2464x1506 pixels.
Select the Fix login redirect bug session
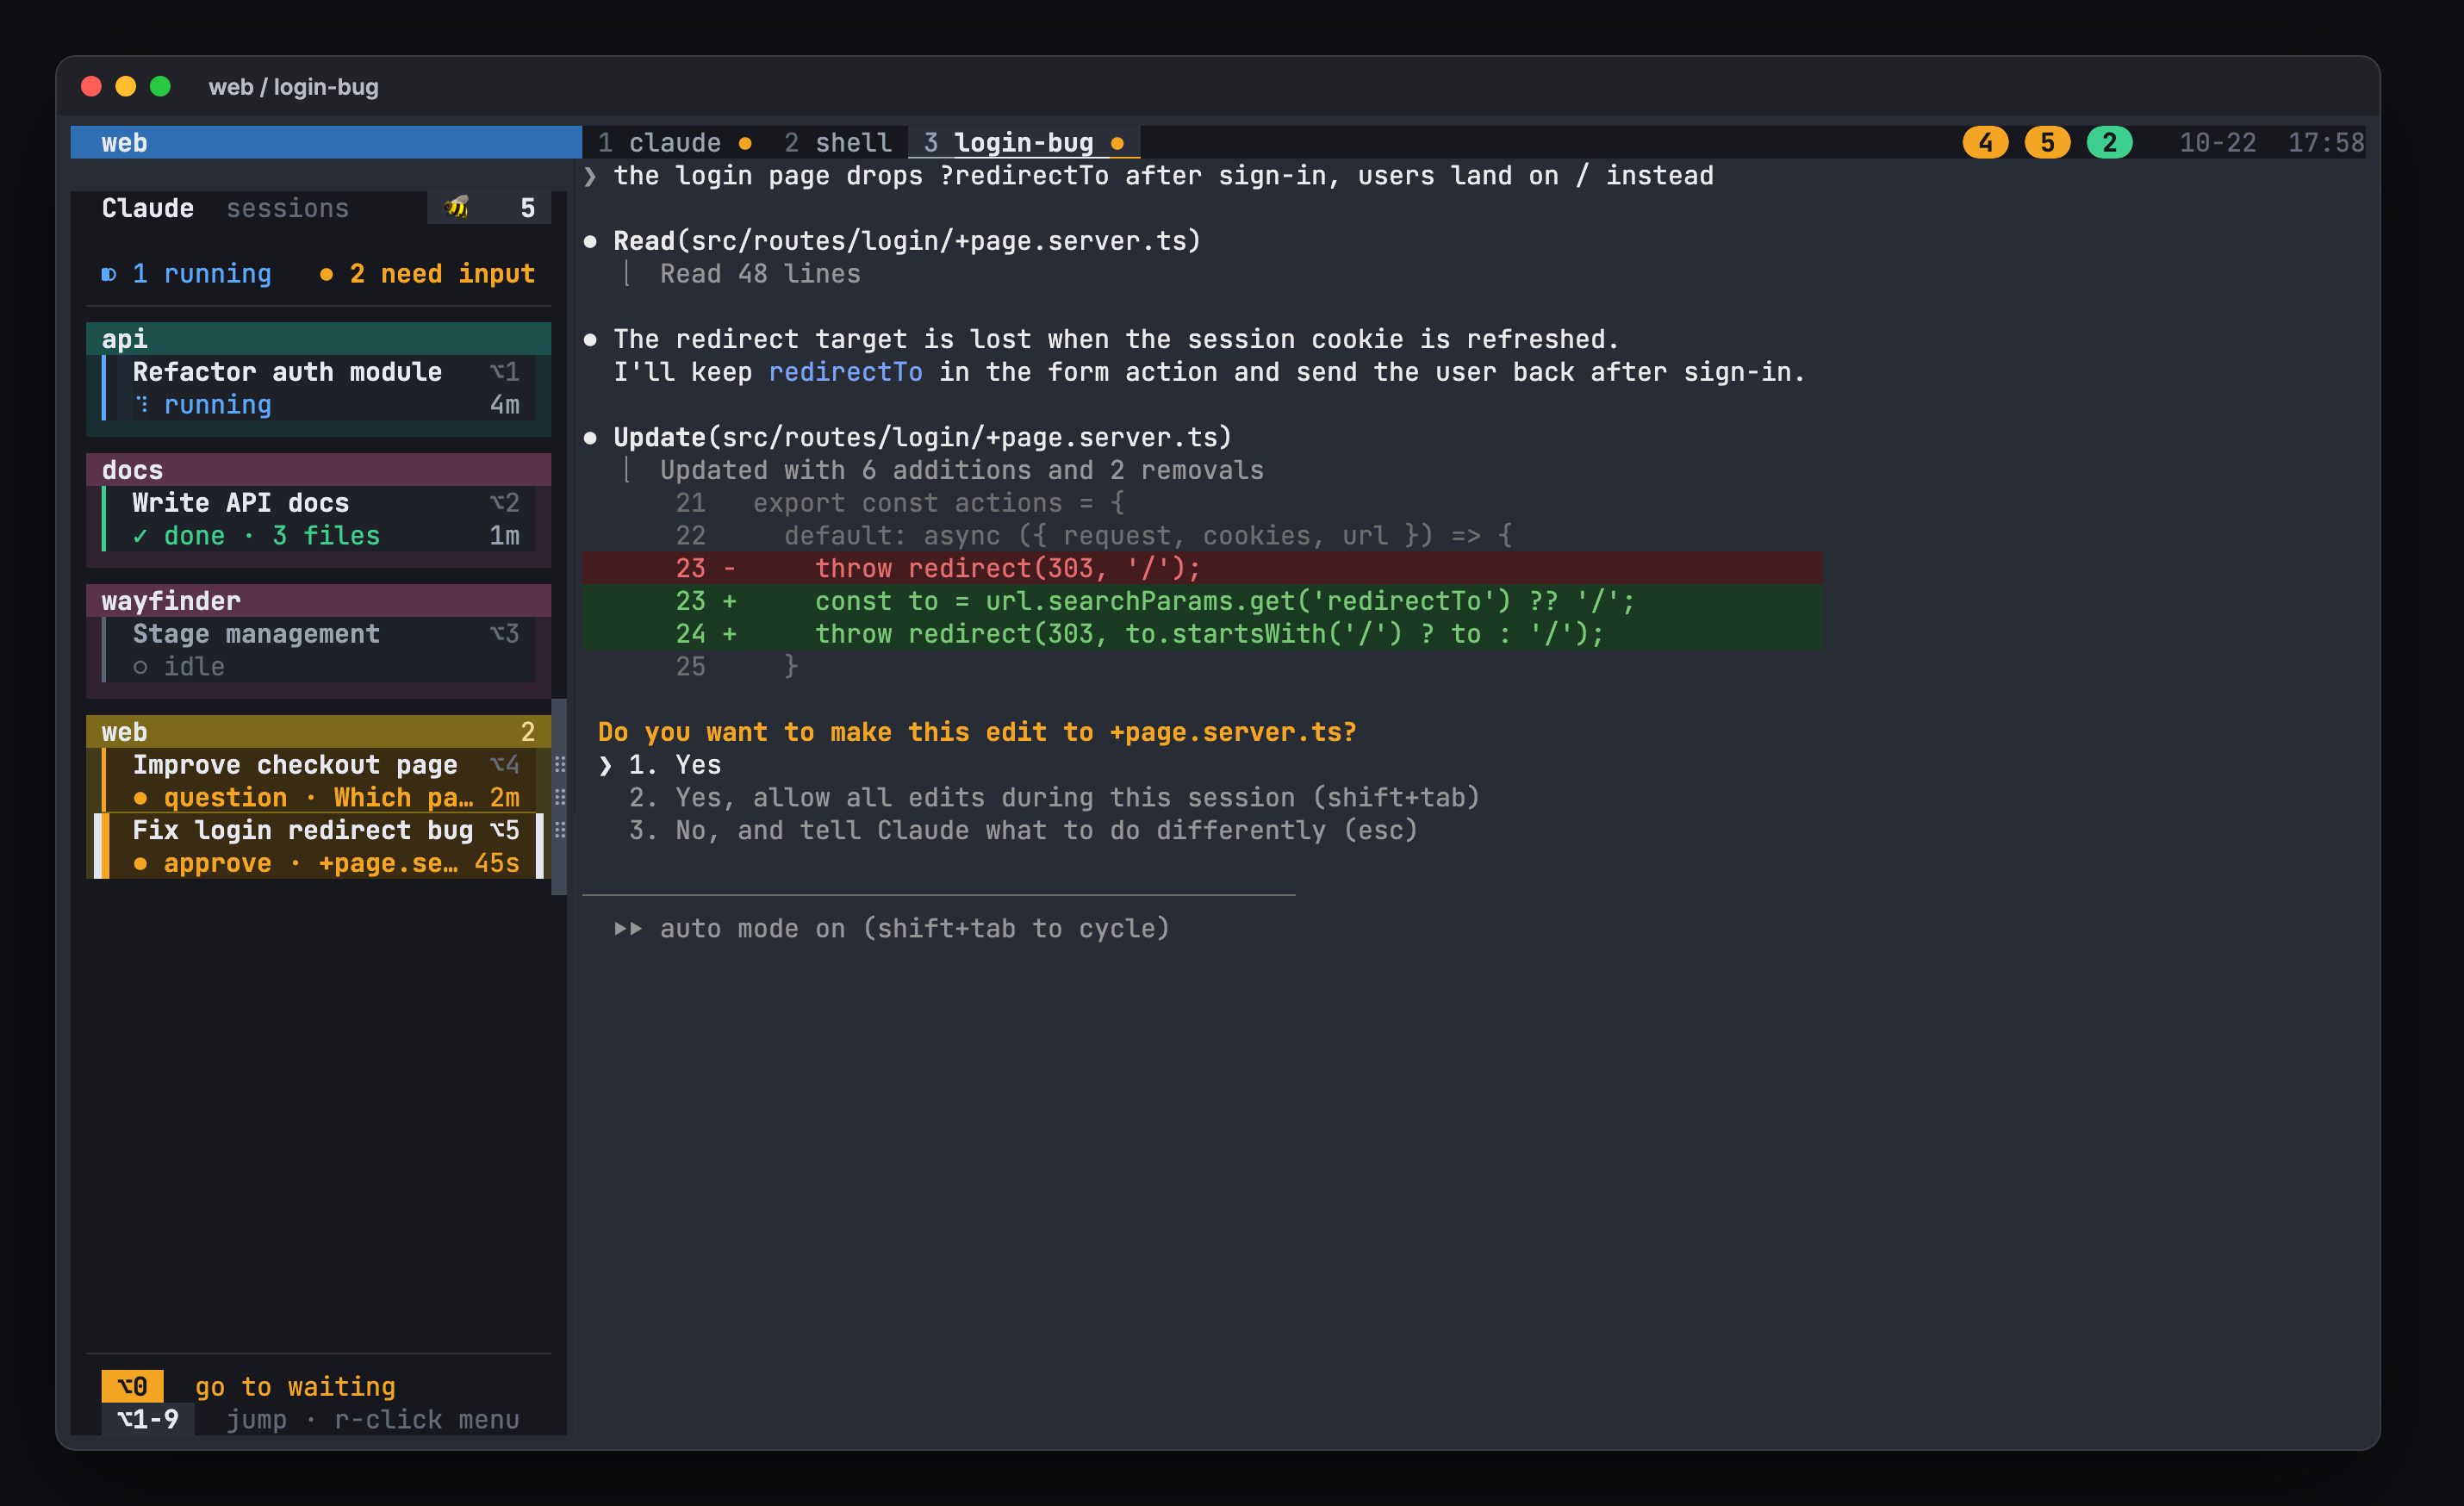[320, 846]
